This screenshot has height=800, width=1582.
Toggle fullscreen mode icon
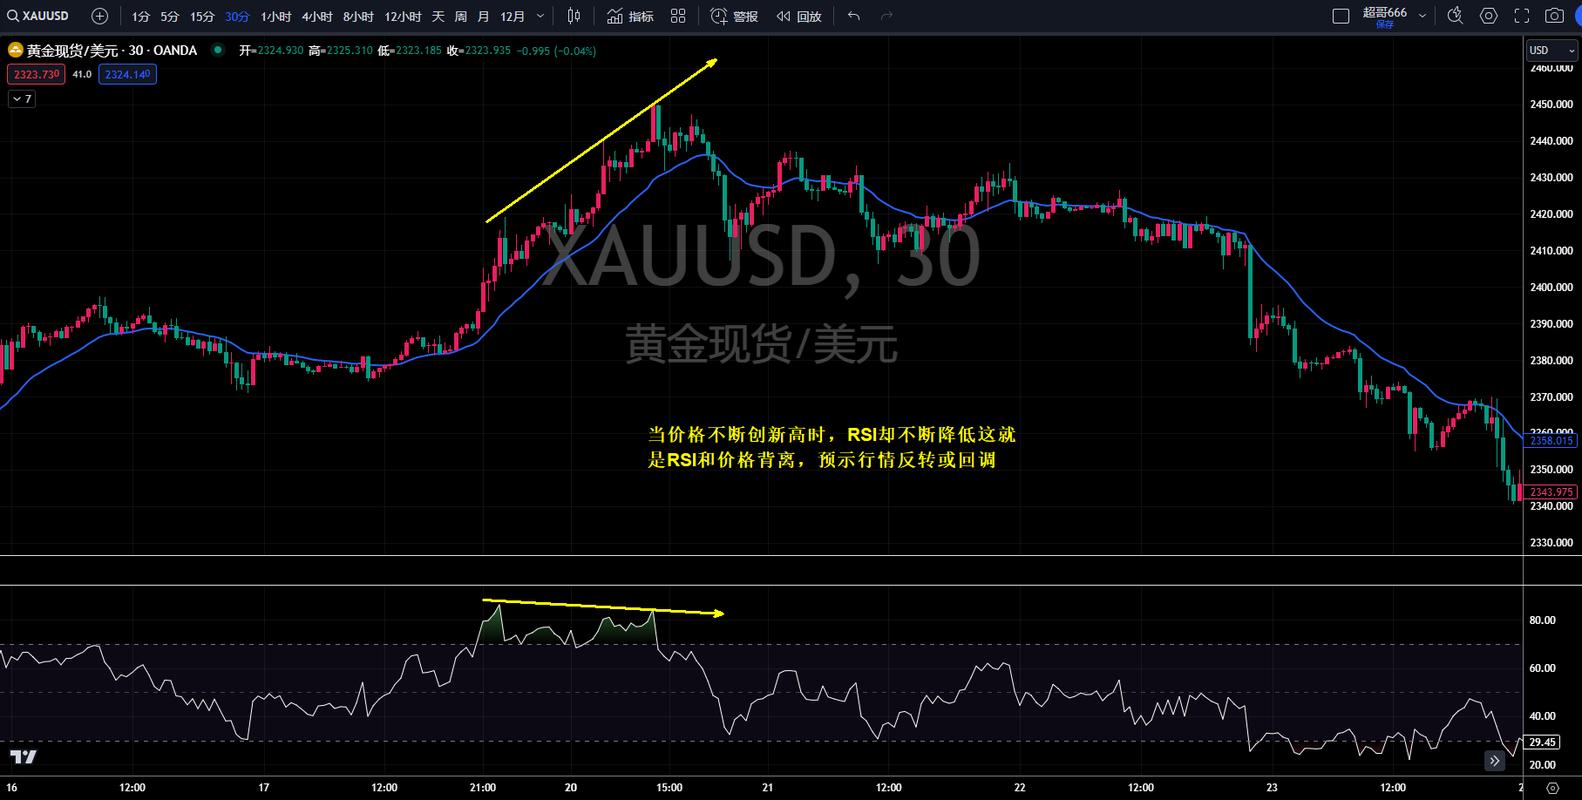(x=1522, y=16)
